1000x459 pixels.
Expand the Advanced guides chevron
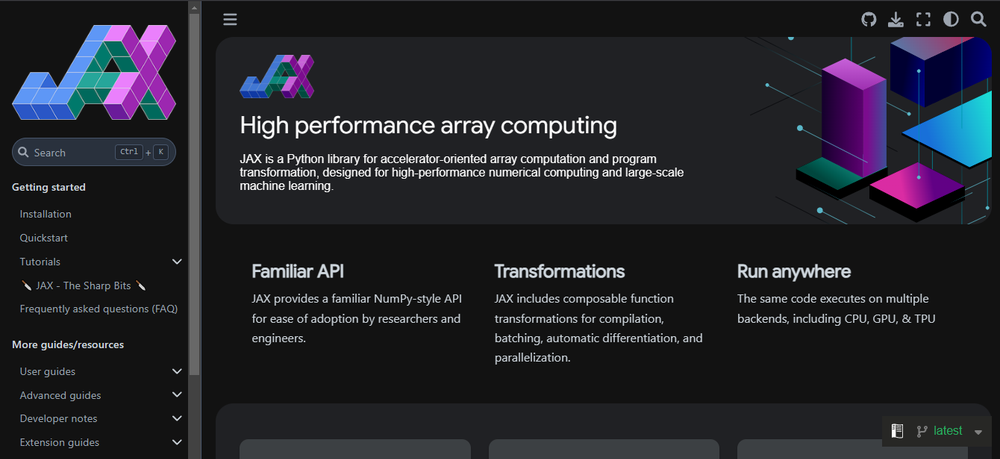tap(177, 395)
